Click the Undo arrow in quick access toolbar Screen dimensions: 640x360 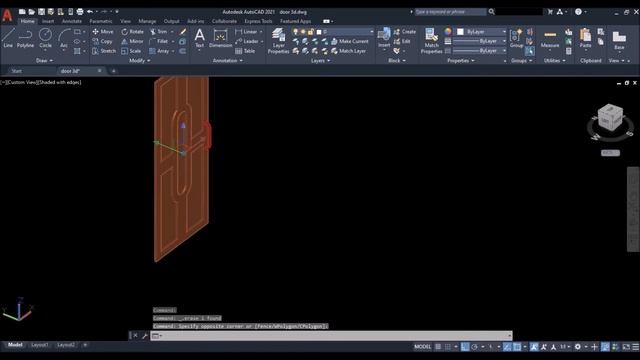point(90,12)
